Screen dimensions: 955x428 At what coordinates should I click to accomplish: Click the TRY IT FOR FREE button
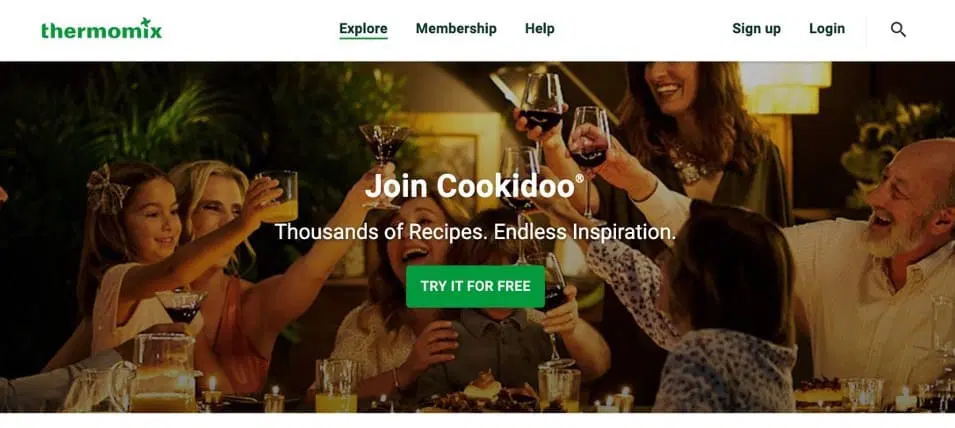pos(475,286)
